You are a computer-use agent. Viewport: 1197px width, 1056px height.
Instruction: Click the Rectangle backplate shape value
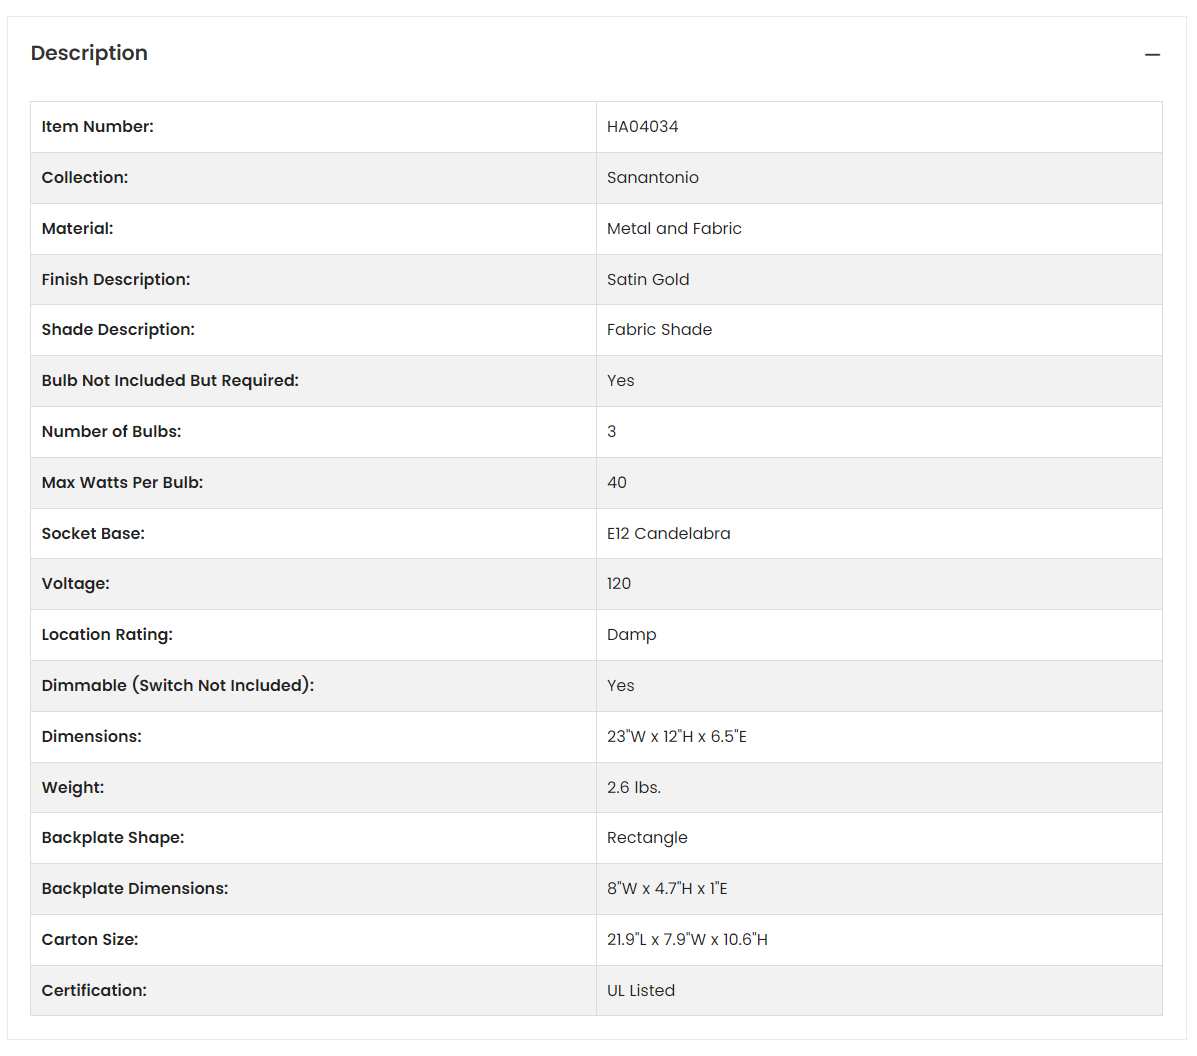tap(647, 838)
